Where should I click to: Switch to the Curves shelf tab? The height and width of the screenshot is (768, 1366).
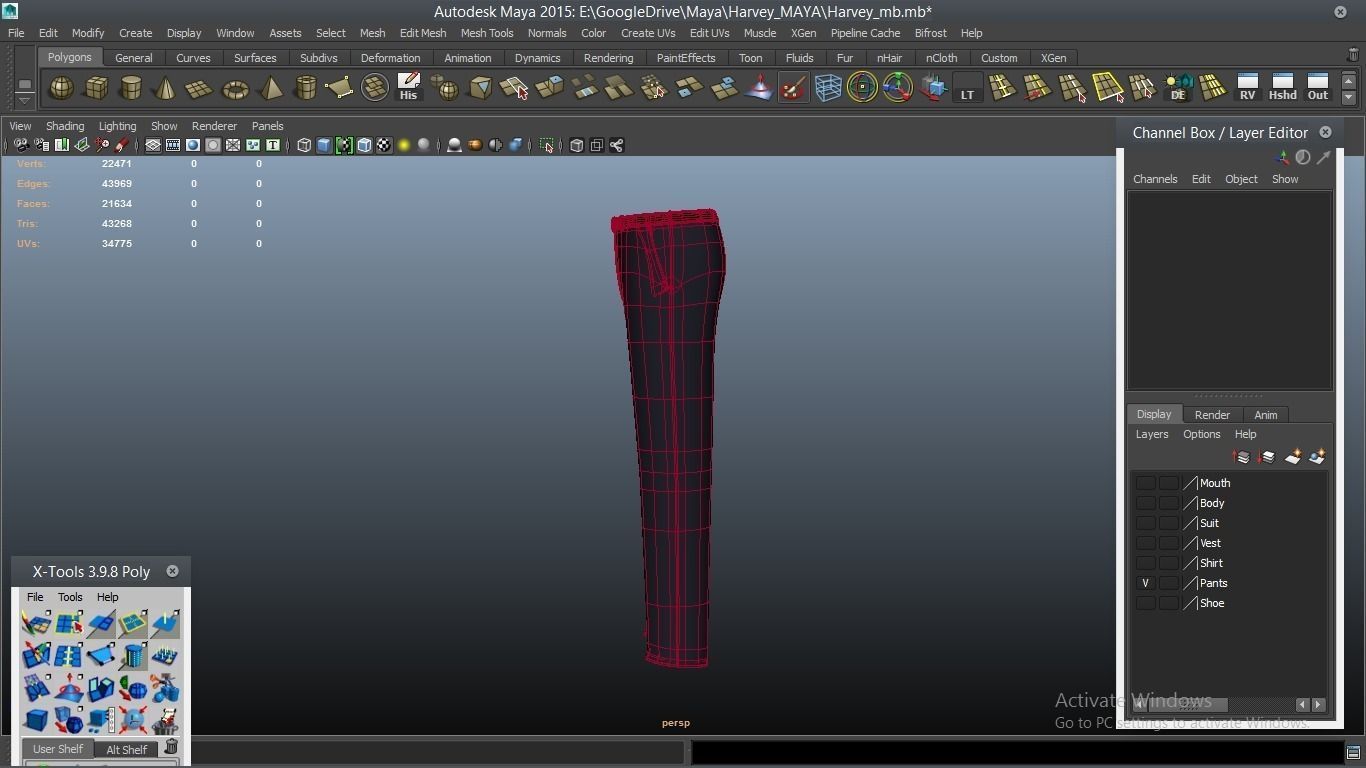click(193, 58)
